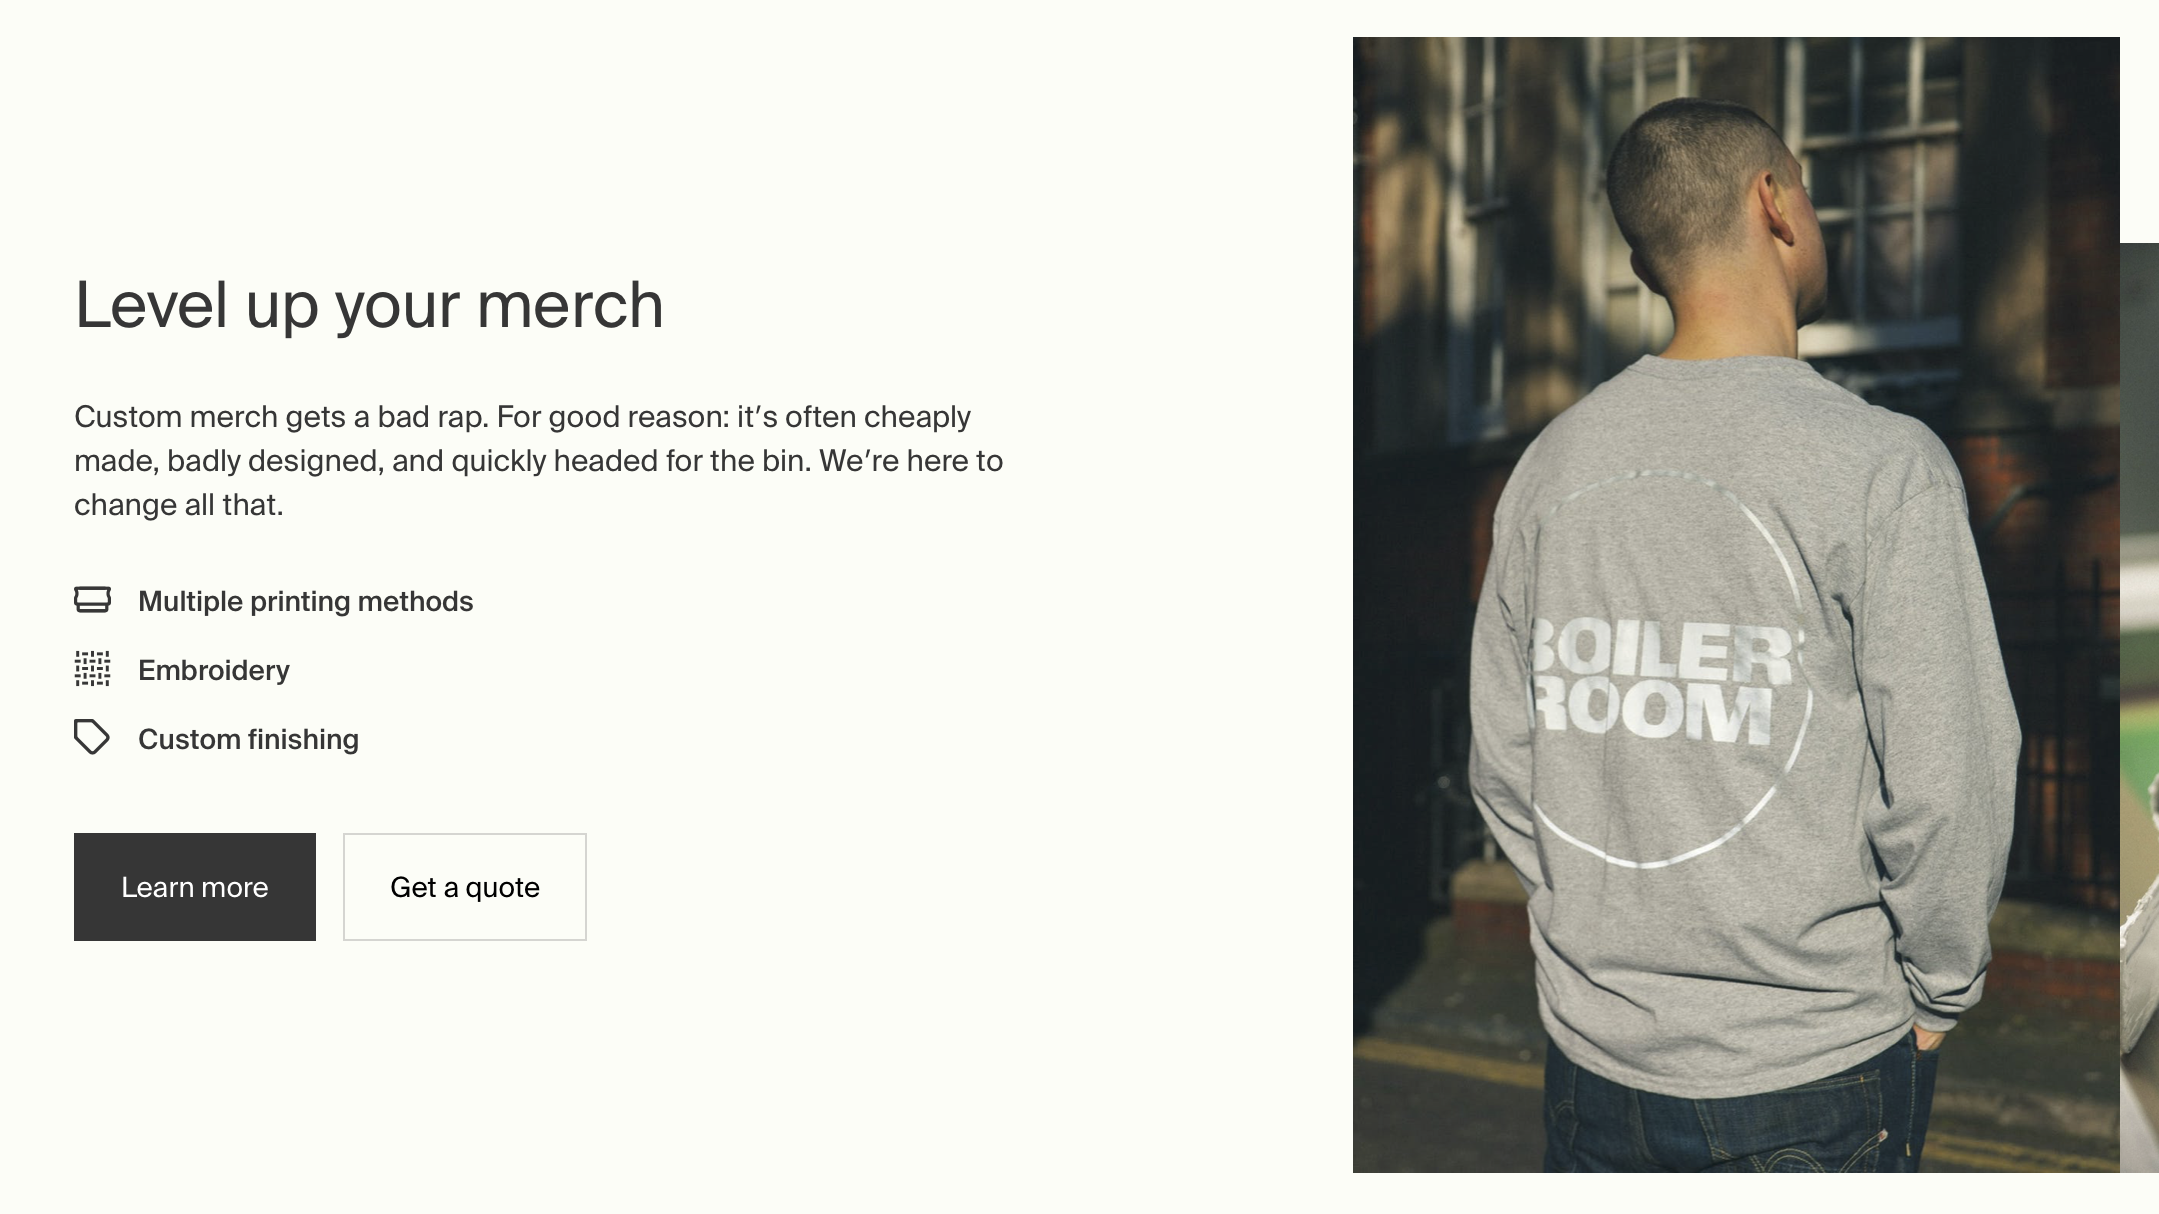Show the partially visible next image at right edge
The width and height of the screenshot is (2159, 1214).
(x=2140, y=700)
